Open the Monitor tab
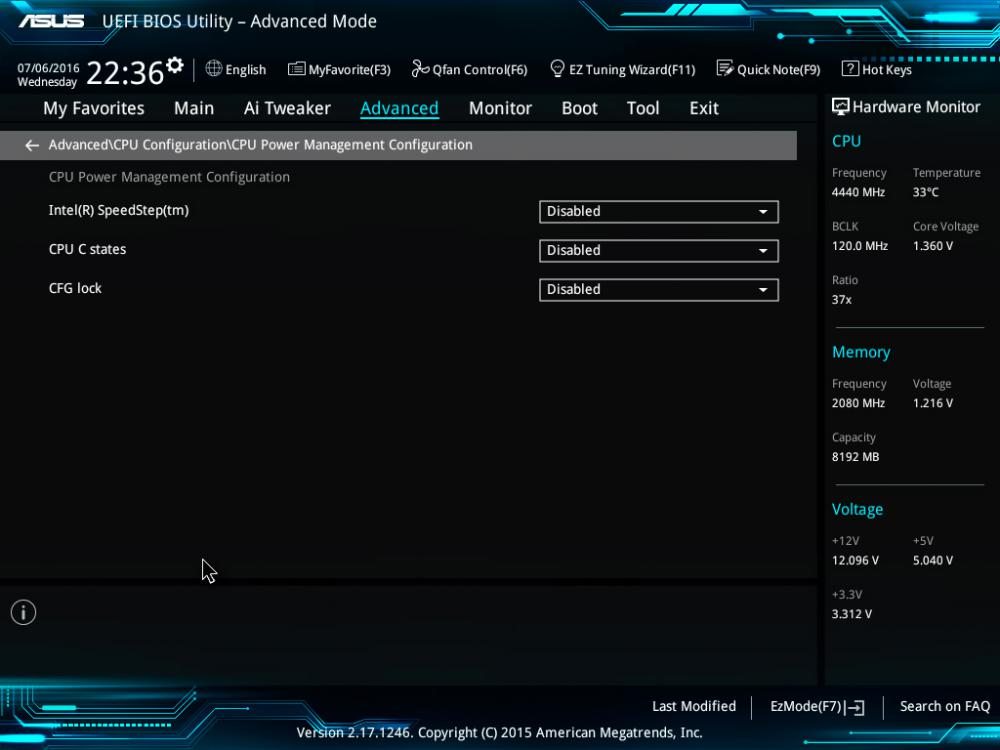Viewport: 1000px width, 750px height. pos(500,108)
